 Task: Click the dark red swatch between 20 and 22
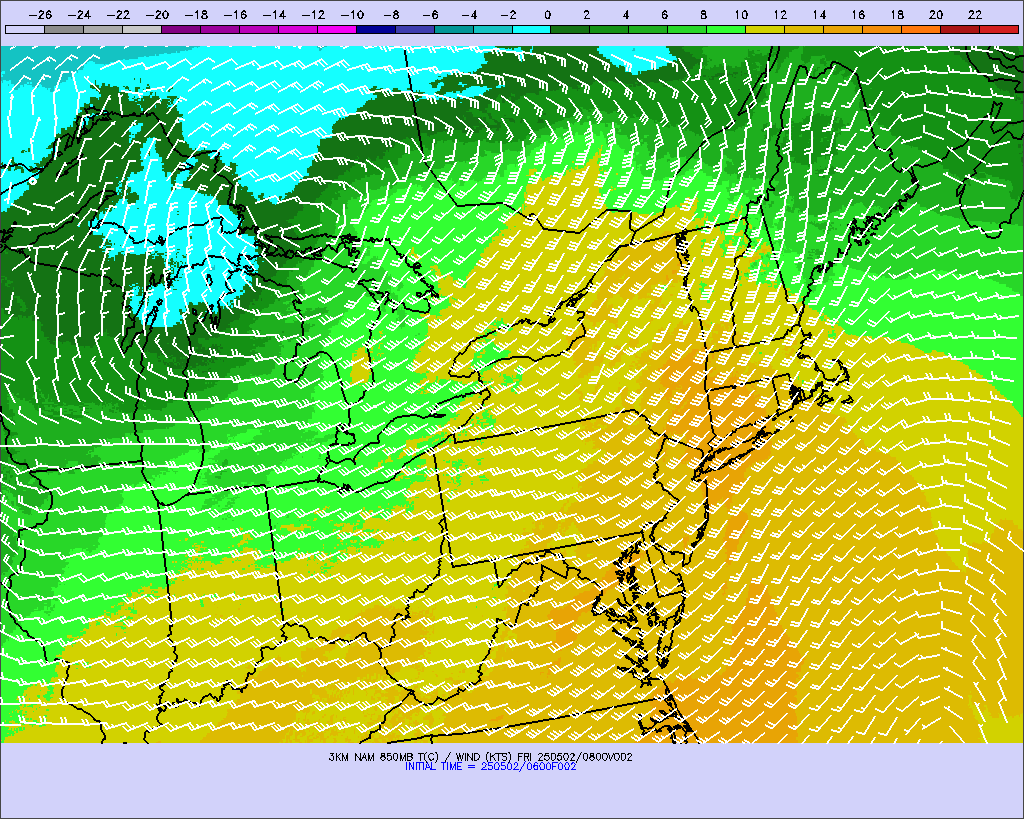(x=960, y=29)
